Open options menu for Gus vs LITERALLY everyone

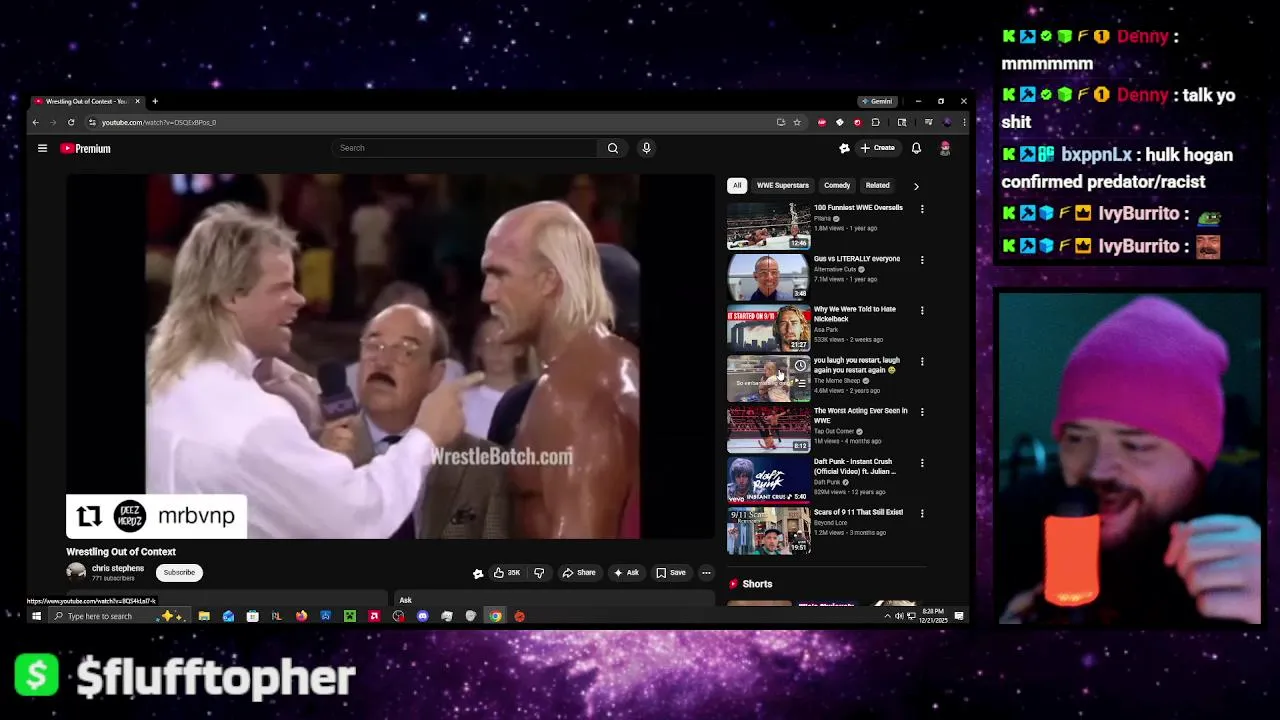(x=922, y=260)
